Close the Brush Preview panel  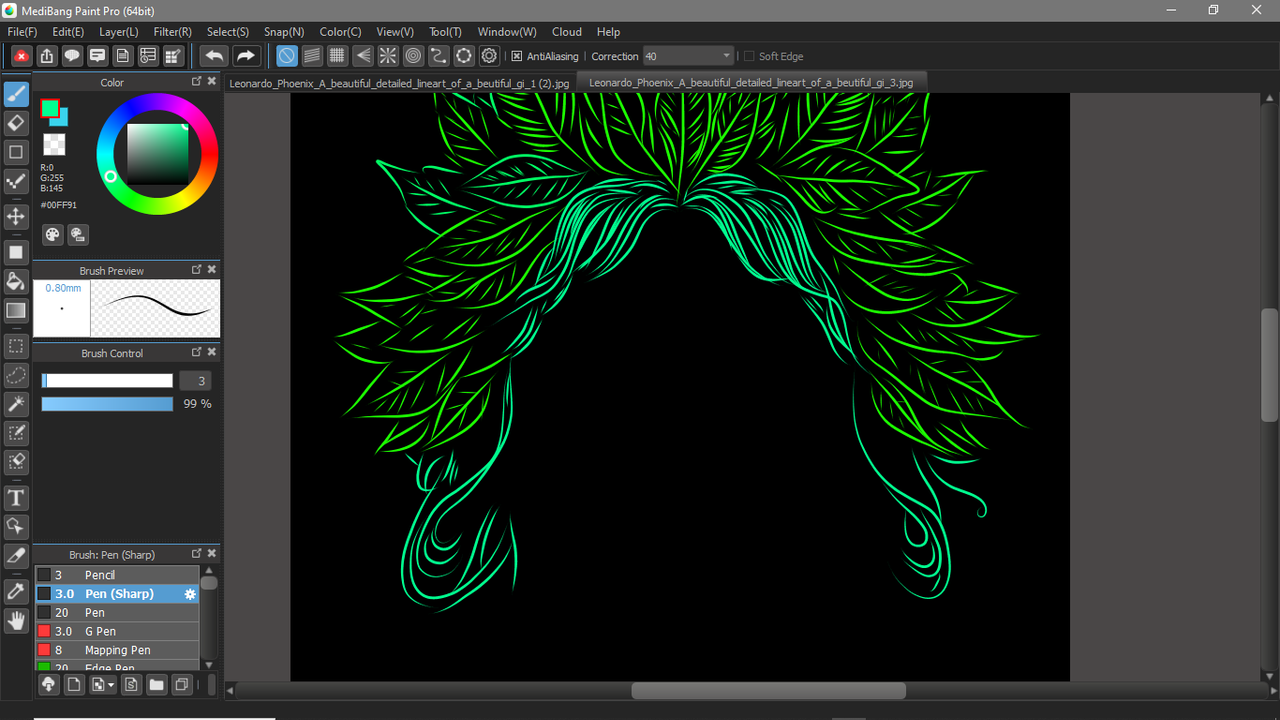(212, 270)
